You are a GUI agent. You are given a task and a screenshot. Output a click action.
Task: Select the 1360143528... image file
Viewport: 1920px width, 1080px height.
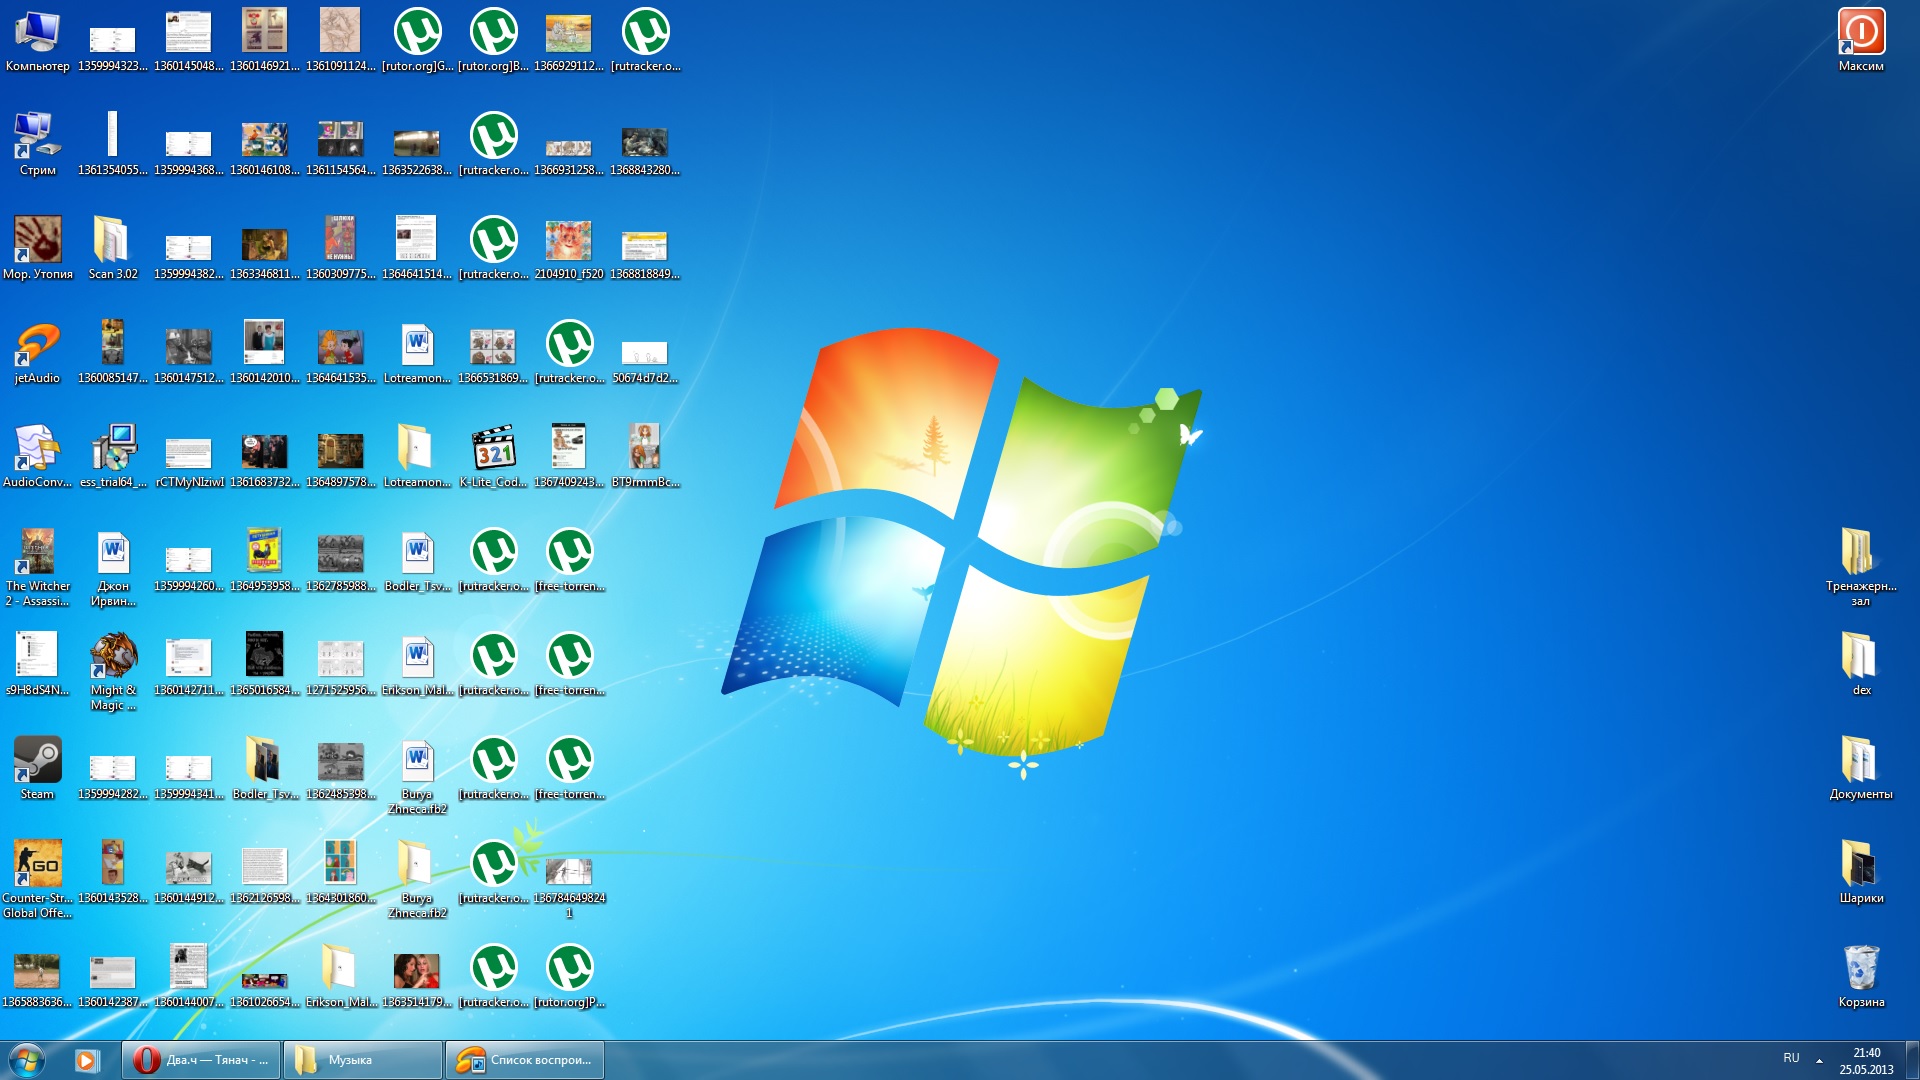point(113,872)
